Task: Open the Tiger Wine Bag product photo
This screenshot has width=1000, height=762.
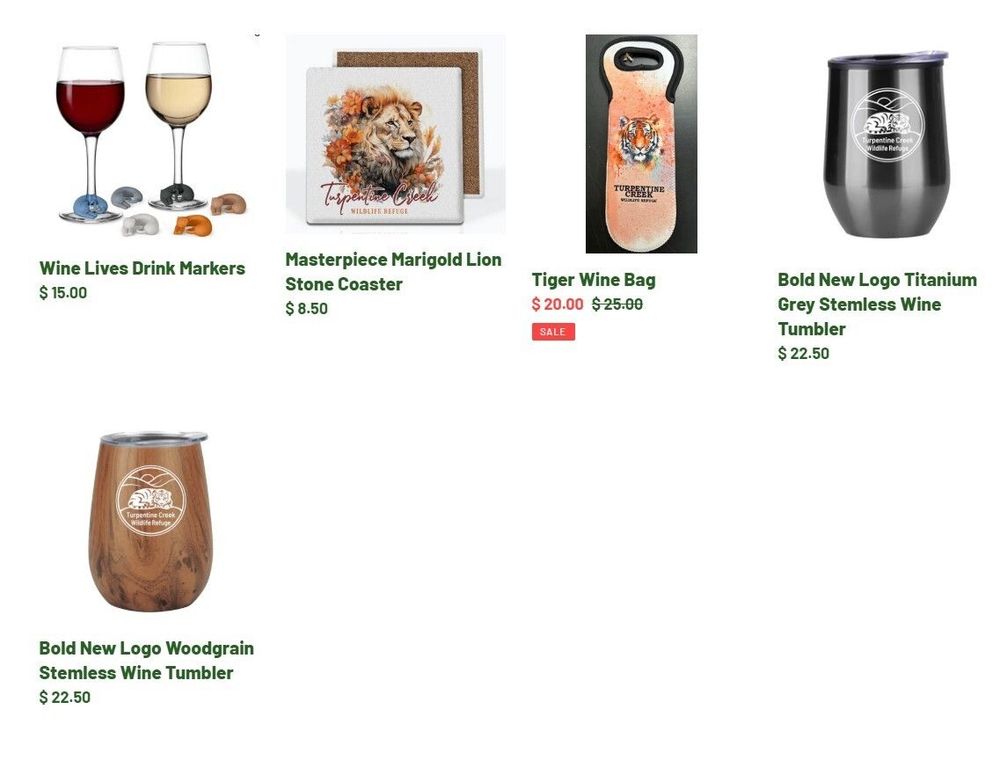Action: (641, 143)
